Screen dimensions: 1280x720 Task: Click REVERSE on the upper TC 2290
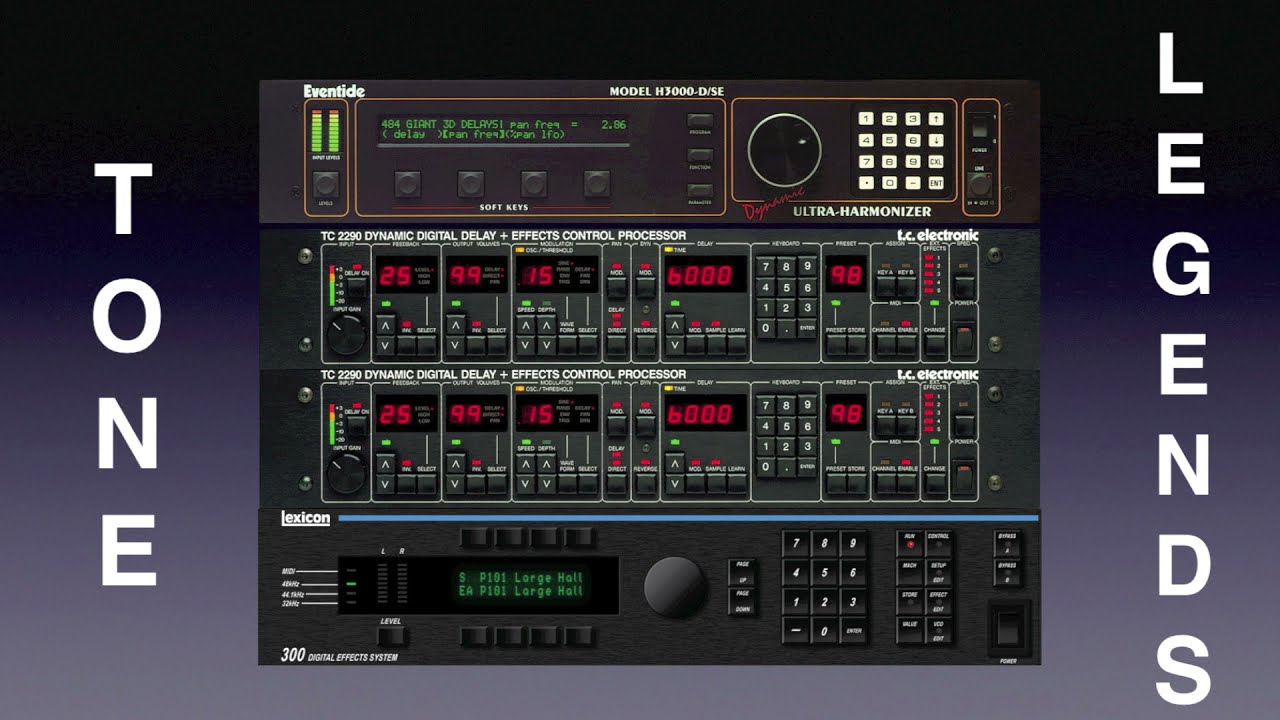[x=646, y=345]
